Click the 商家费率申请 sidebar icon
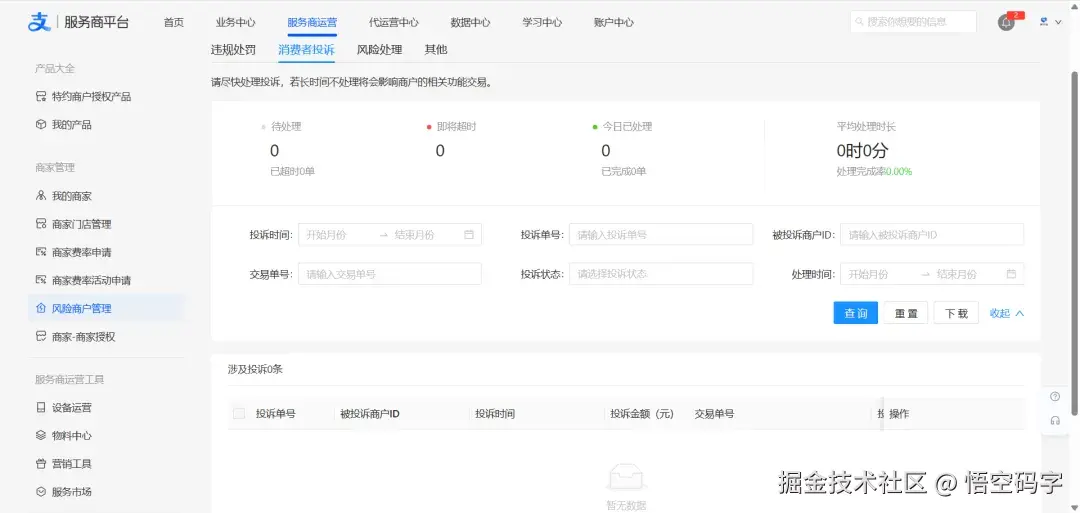Image resolution: width=1080 pixels, height=513 pixels. click(41, 253)
